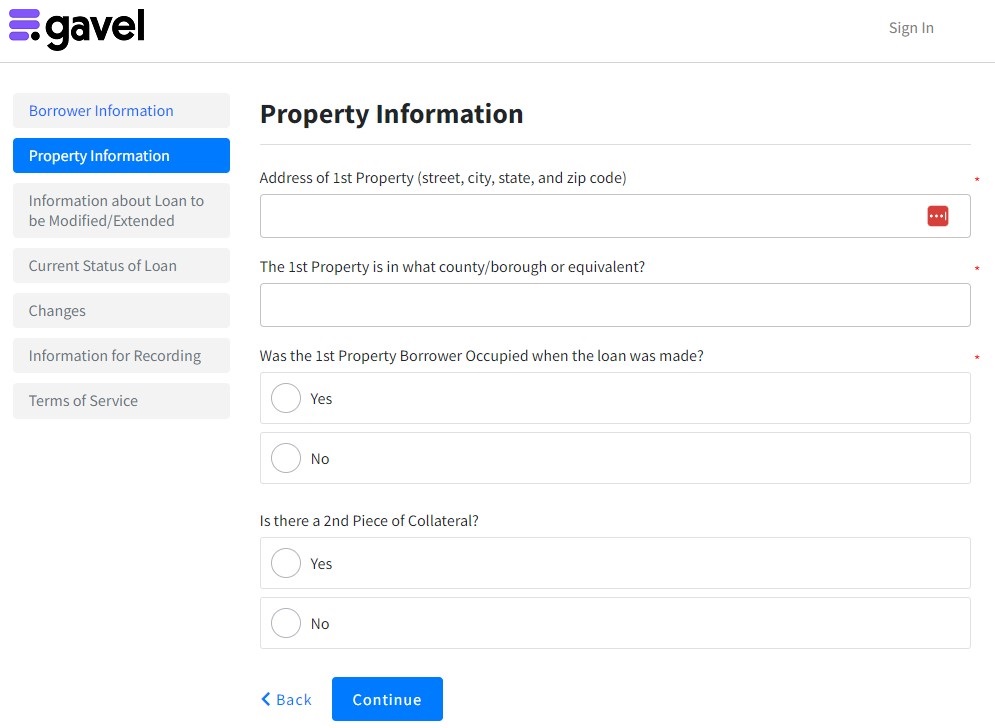995x728 pixels.
Task: Choose No for 2nd Piece of Collateral
Action: tap(286, 623)
